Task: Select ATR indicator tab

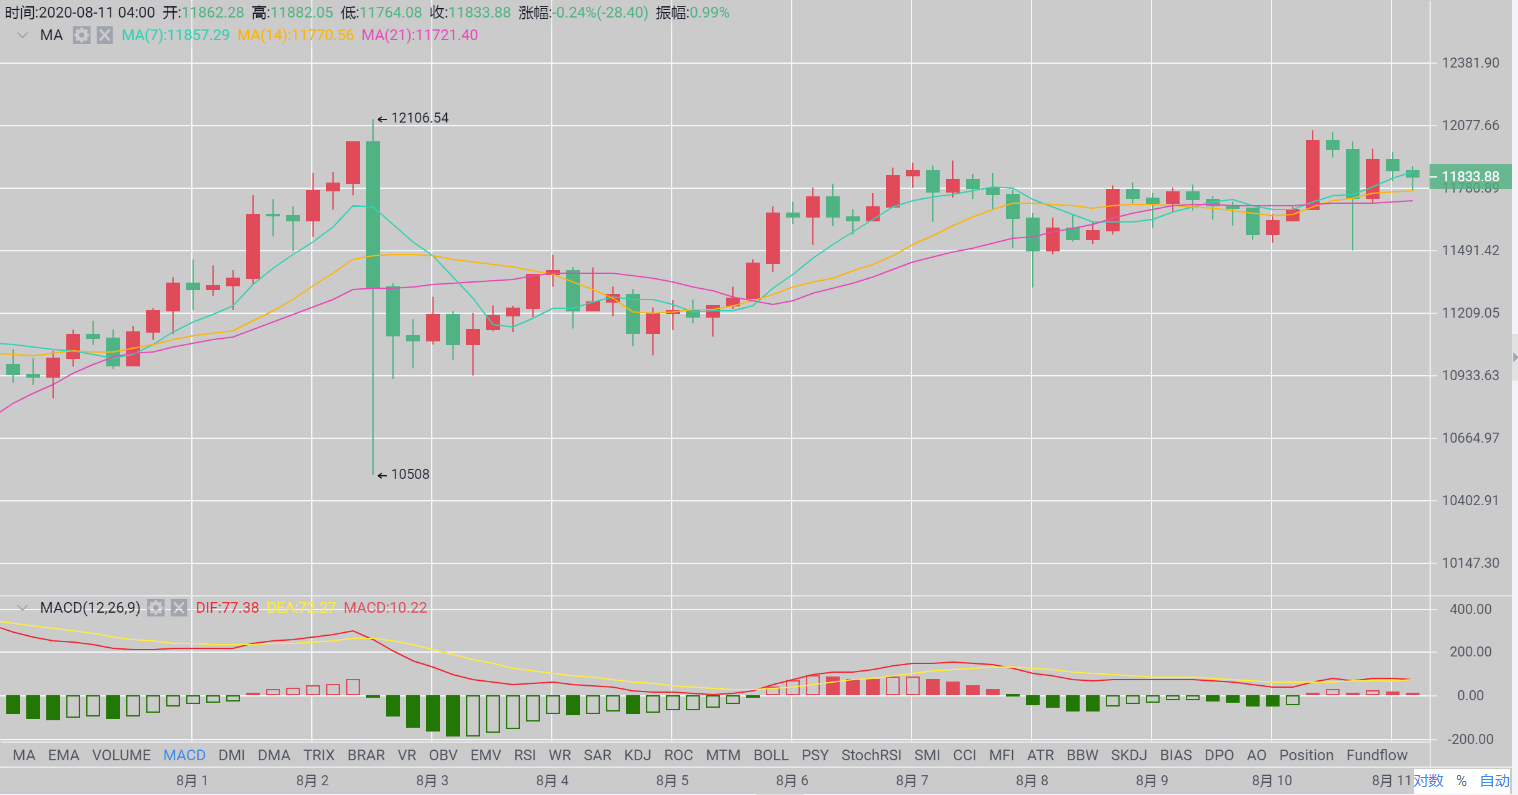Action: 1041,755
